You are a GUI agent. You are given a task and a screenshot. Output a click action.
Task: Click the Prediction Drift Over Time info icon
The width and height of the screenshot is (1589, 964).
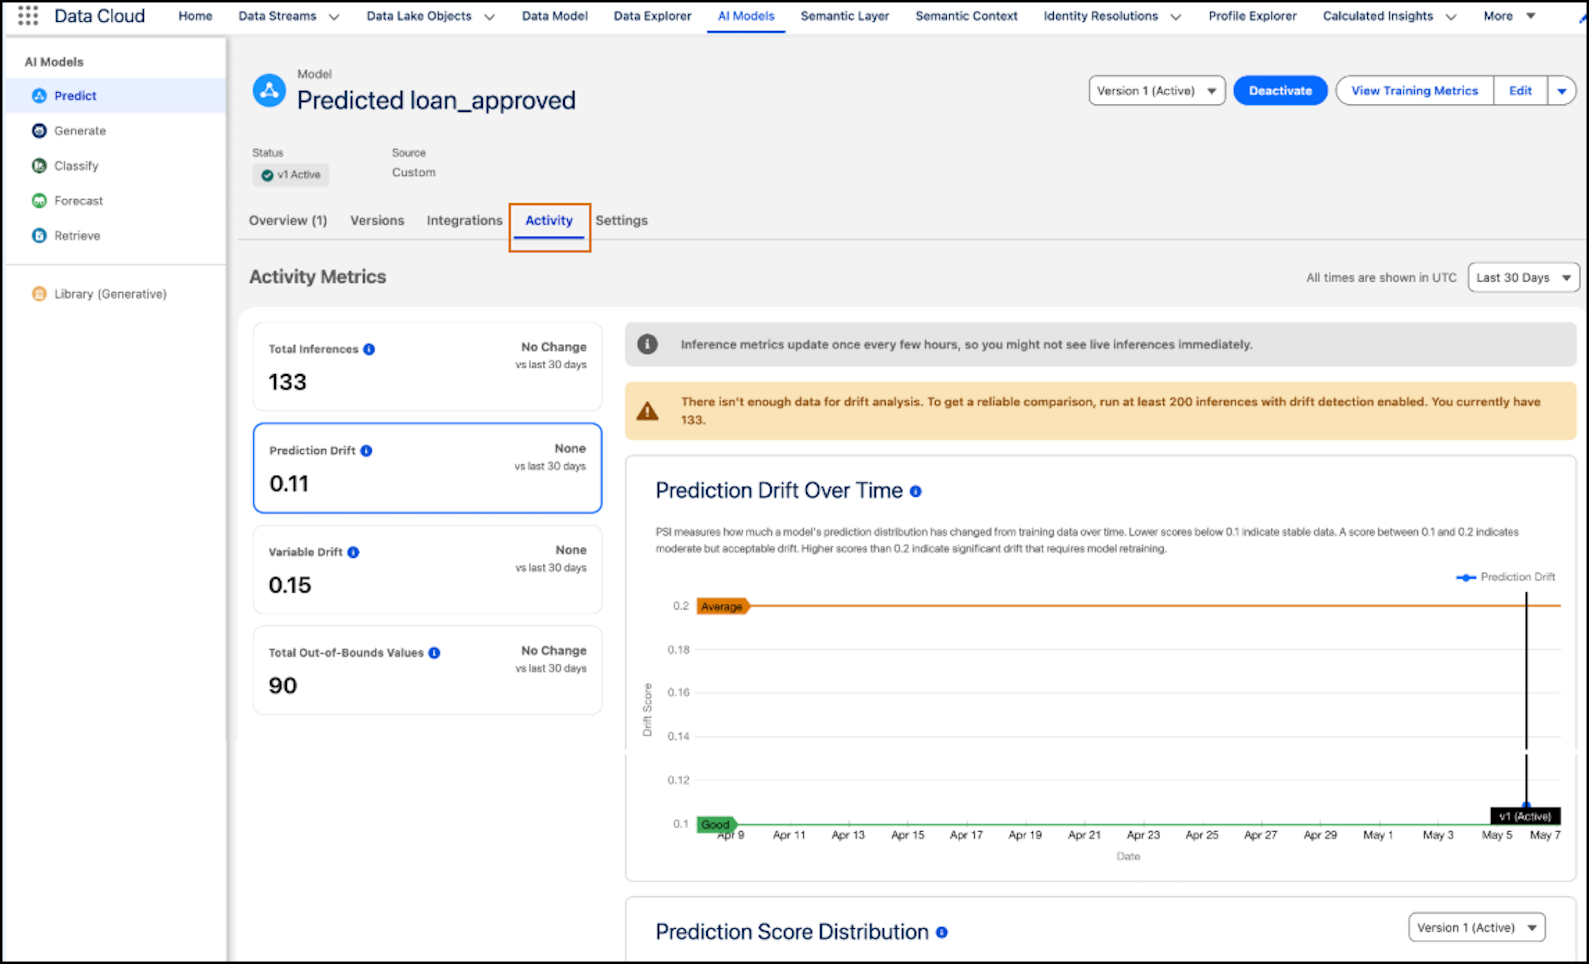[915, 491]
